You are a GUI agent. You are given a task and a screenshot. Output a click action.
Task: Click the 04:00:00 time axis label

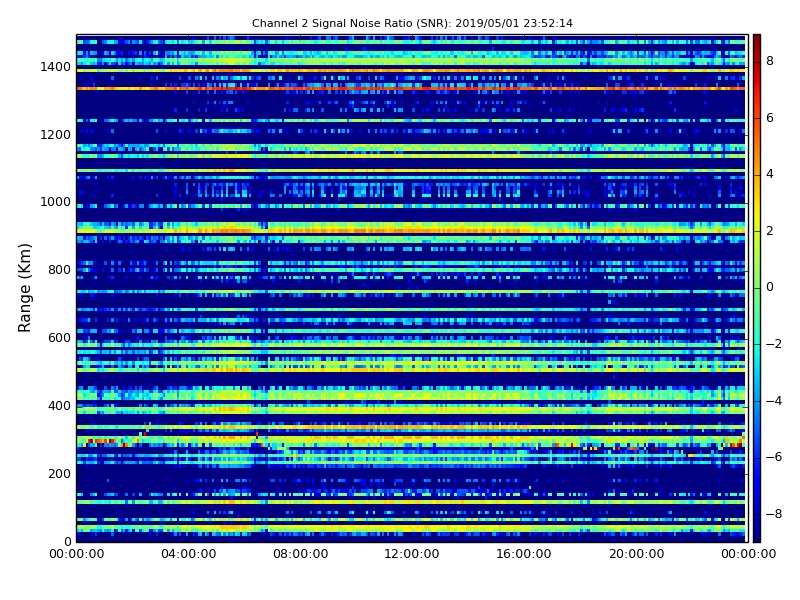pyautogui.click(x=189, y=554)
